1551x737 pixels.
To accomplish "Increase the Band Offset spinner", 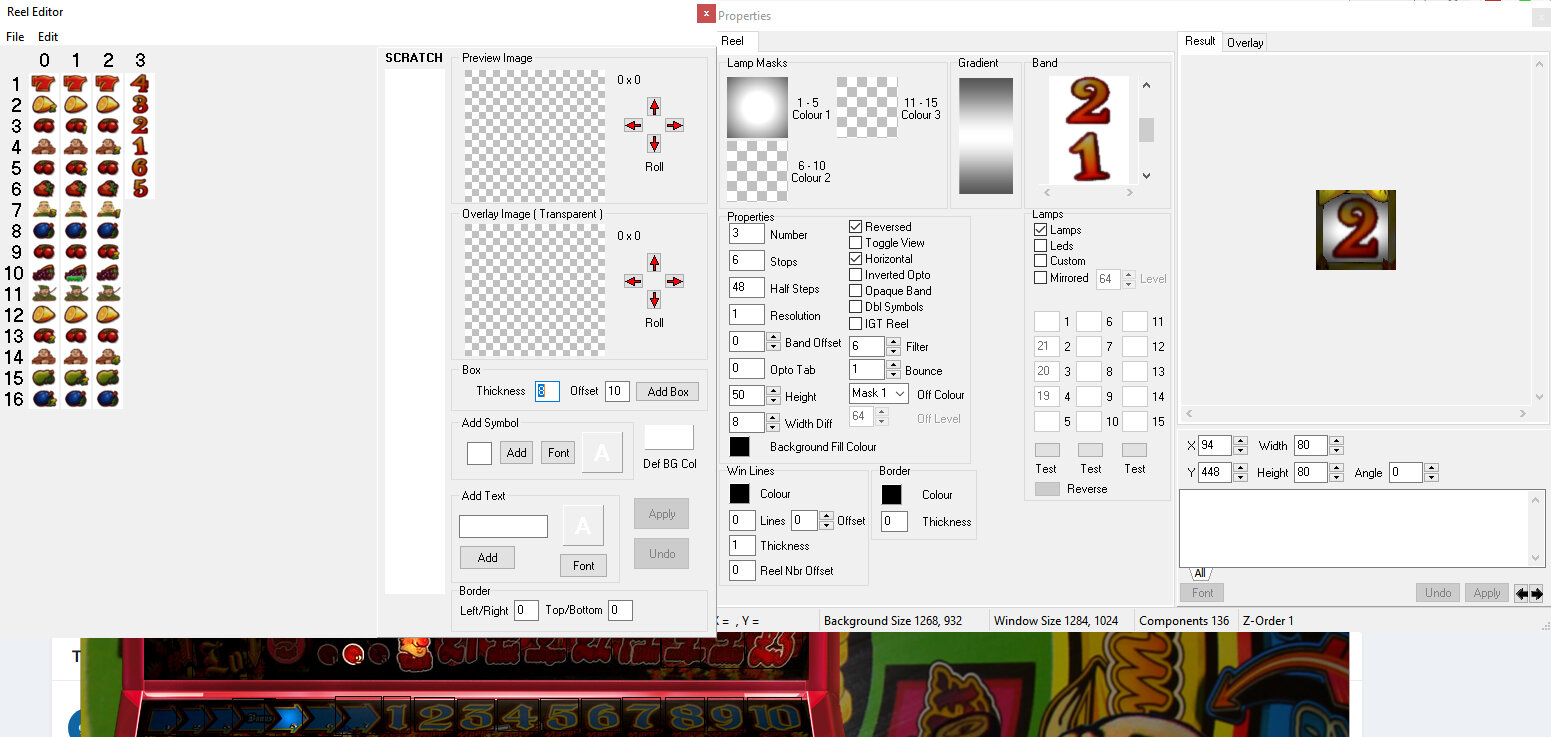I will pos(772,337).
